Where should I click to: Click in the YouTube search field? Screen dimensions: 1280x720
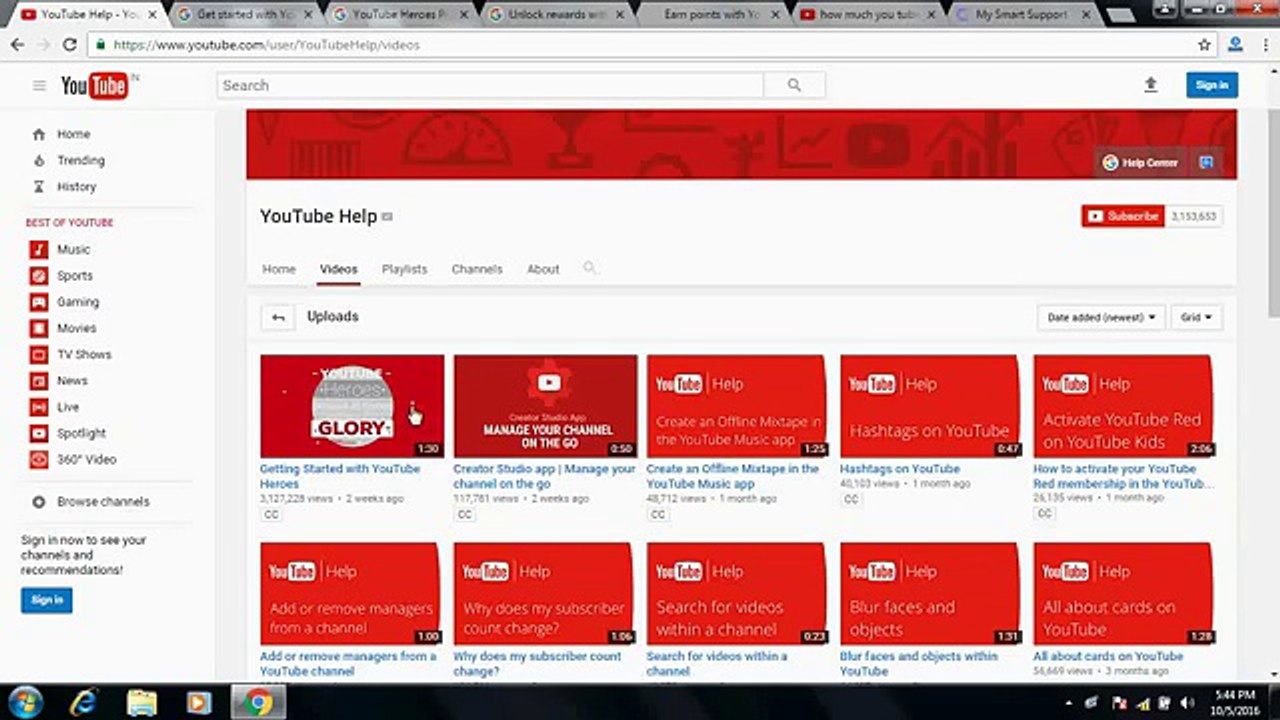(490, 86)
